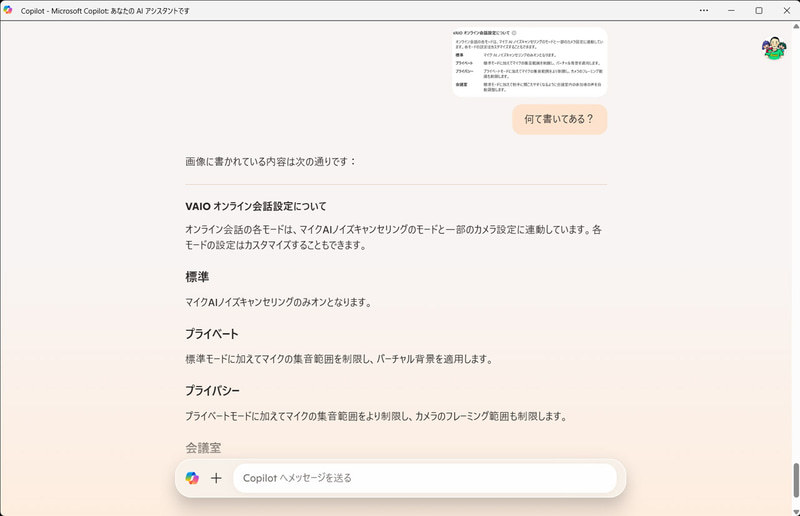Click the line 画像に書かれている内容は次の通りです

(270, 162)
